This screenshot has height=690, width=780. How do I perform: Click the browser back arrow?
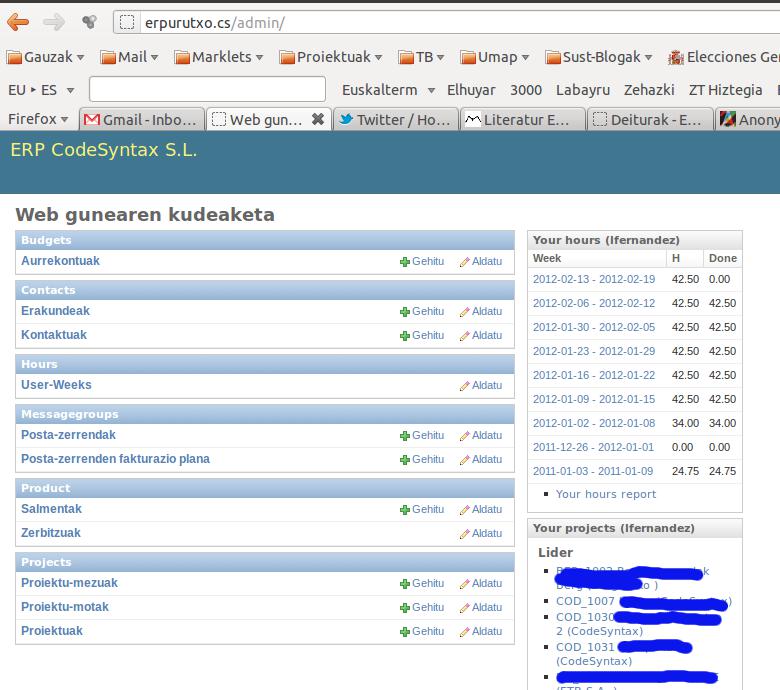[18, 22]
